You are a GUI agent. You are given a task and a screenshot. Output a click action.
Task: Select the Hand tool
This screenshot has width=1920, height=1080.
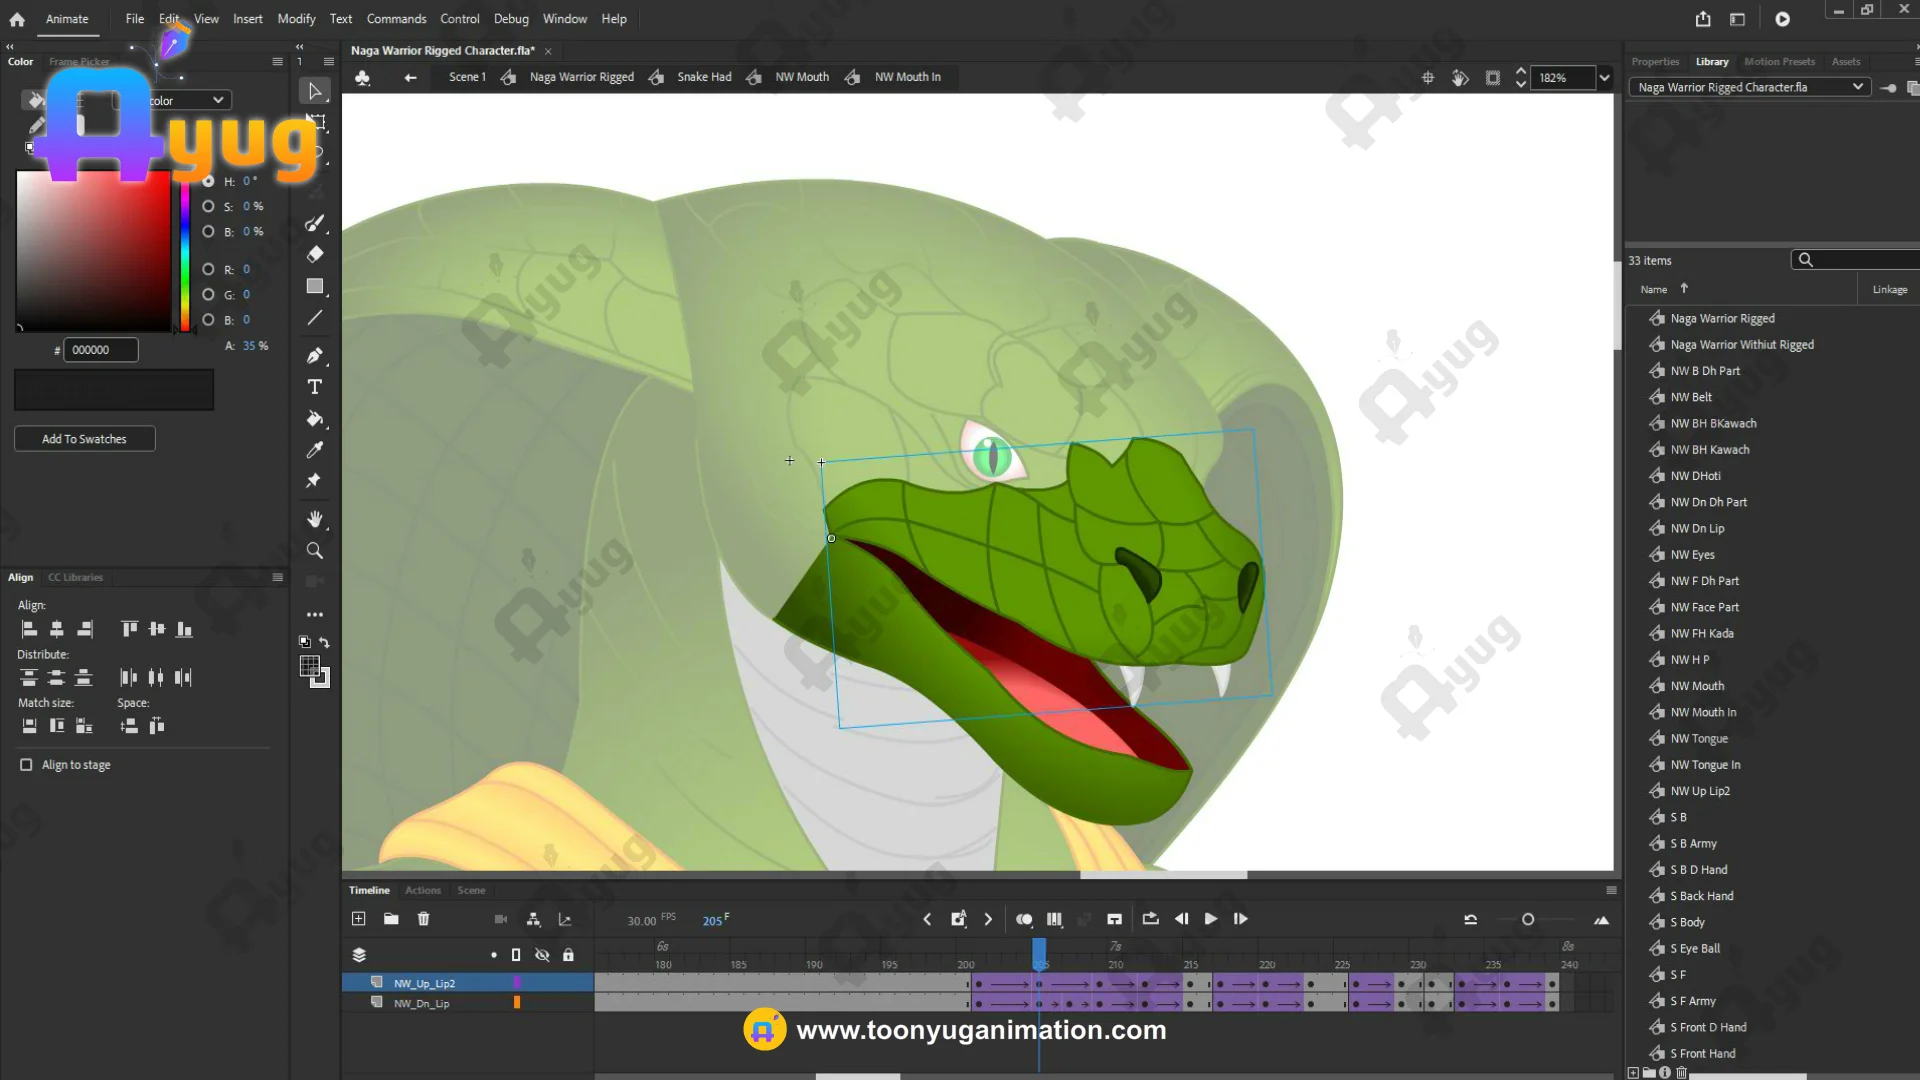click(x=315, y=519)
